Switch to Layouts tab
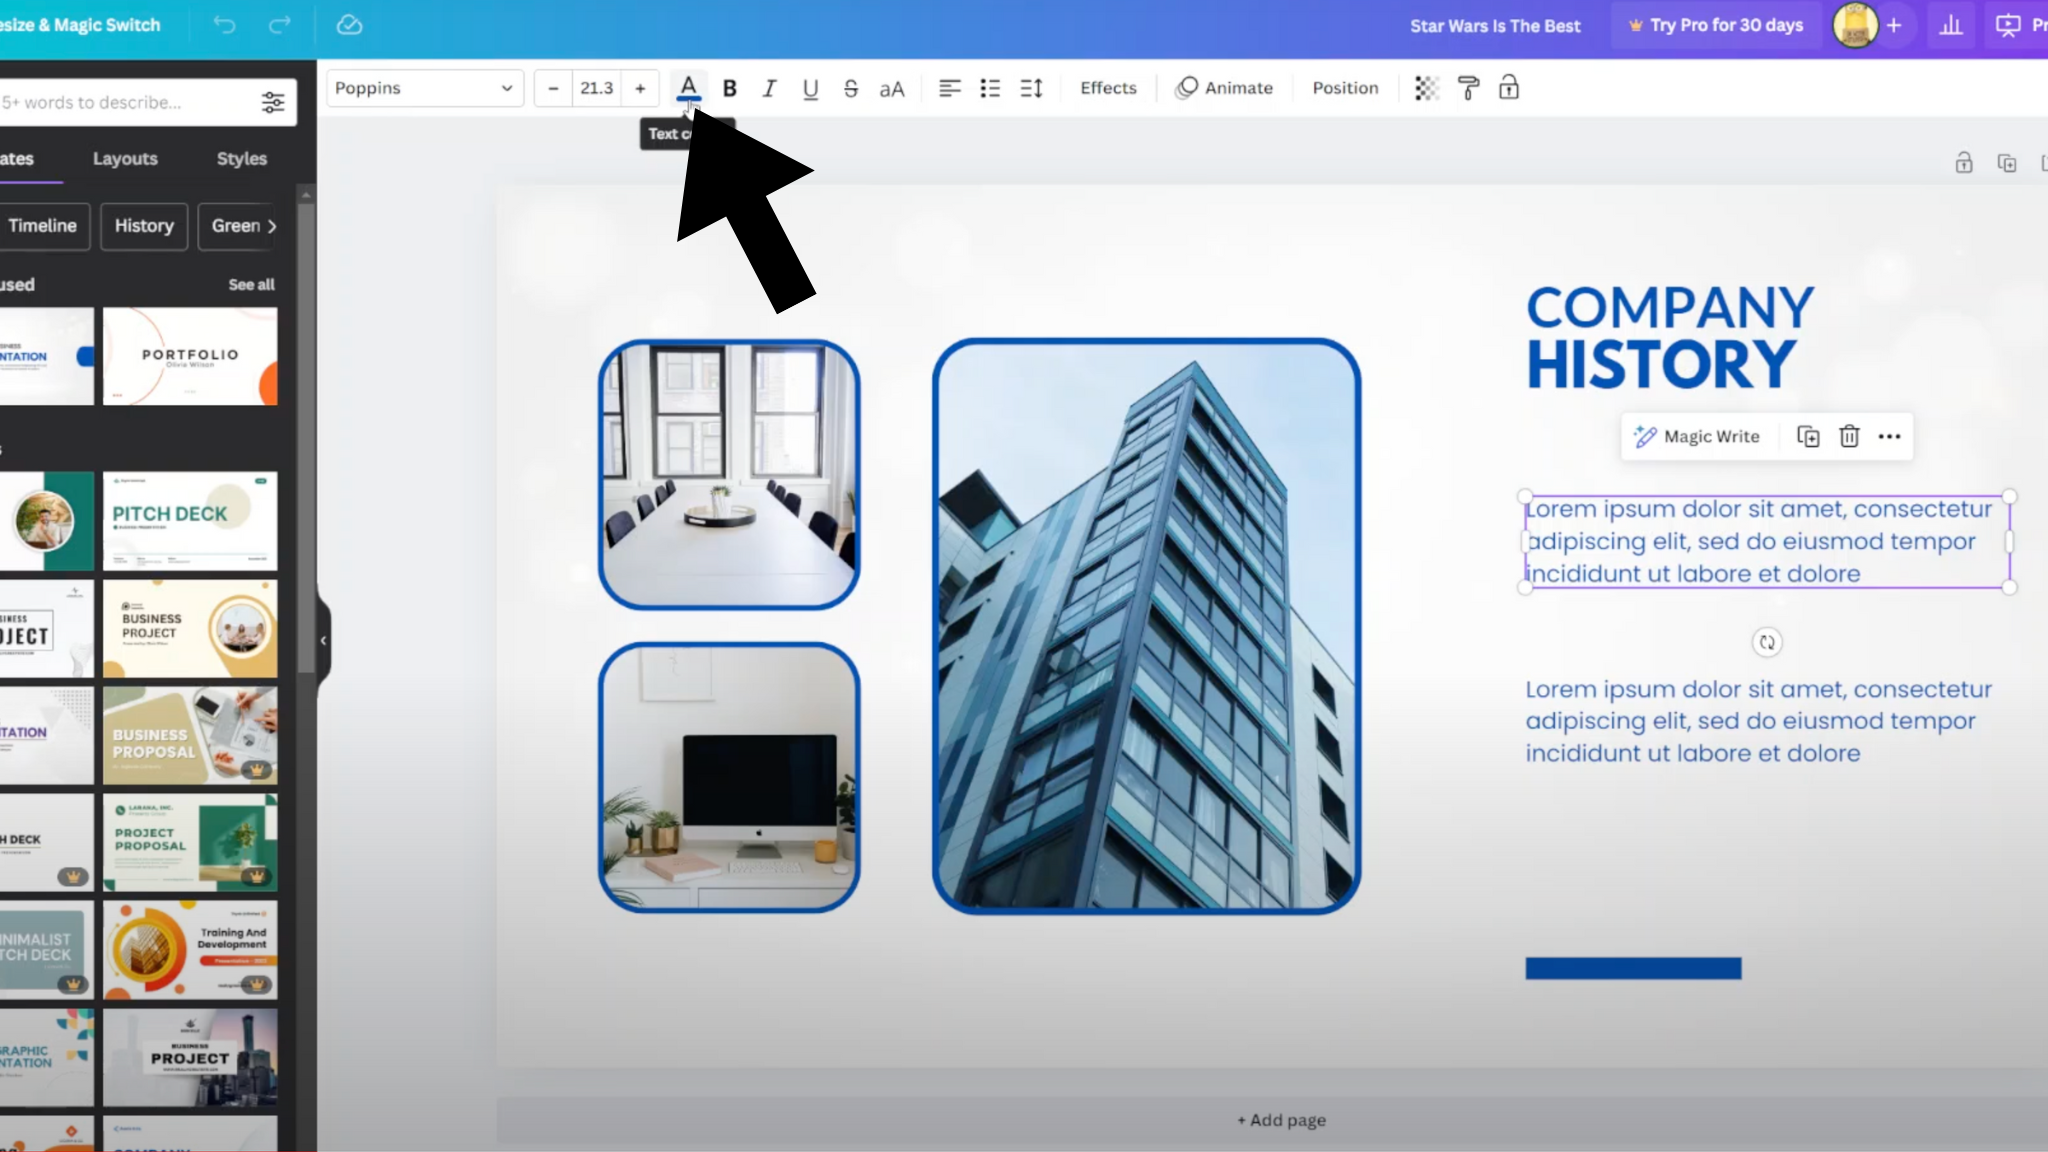Screen dimensions: 2048x1152 pos(125,158)
